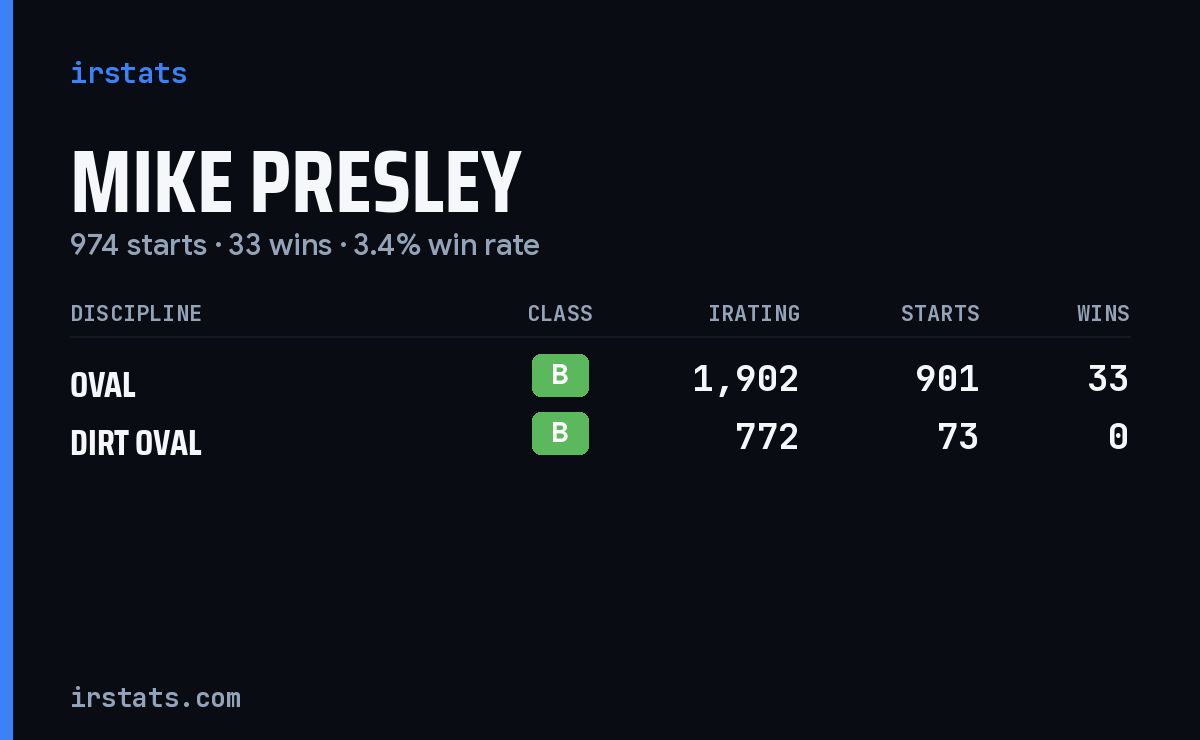Screen dimensions: 1200x740
Task: Sort by the DISCIPLINE column header
Action: tap(136, 314)
